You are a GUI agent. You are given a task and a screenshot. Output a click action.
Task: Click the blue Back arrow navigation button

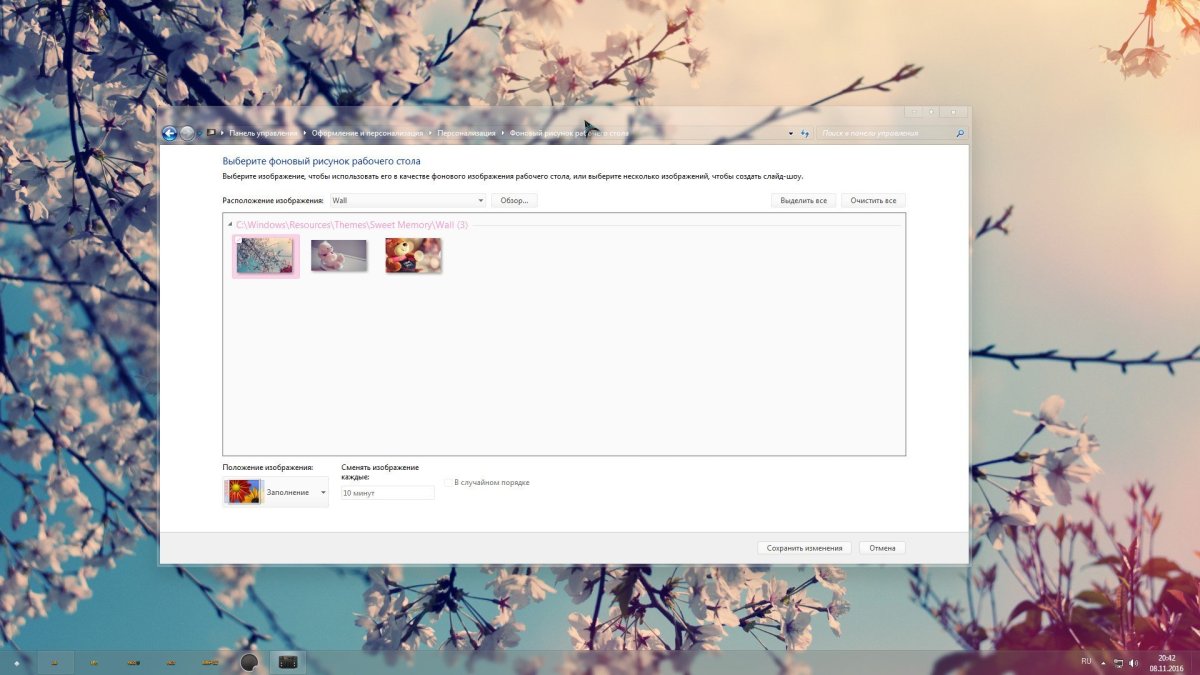[x=170, y=133]
